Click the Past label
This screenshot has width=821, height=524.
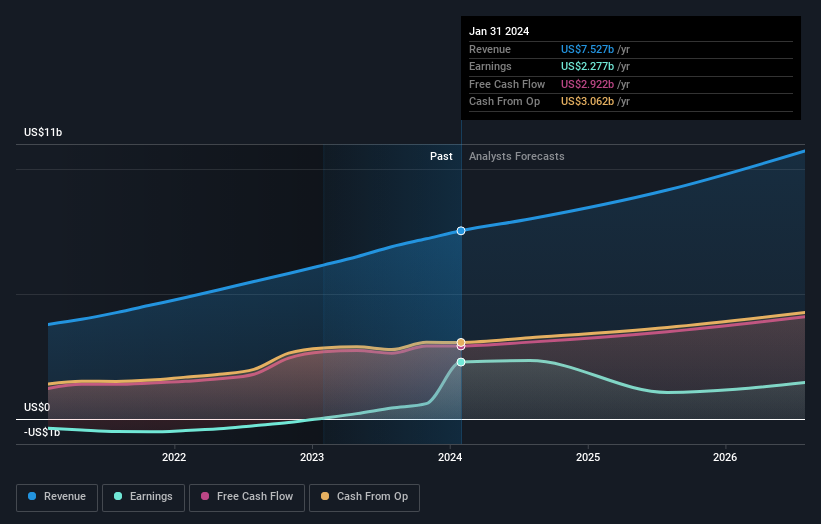click(441, 156)
